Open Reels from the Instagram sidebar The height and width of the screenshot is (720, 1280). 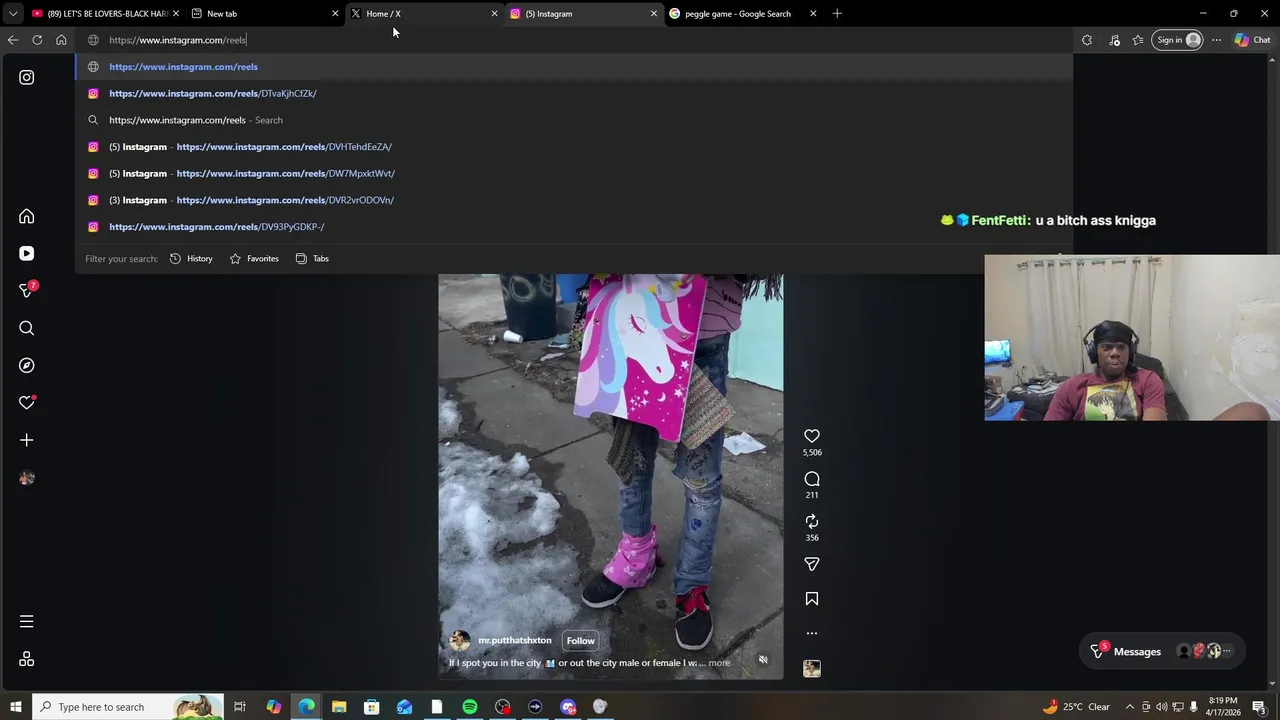[27, 253]
